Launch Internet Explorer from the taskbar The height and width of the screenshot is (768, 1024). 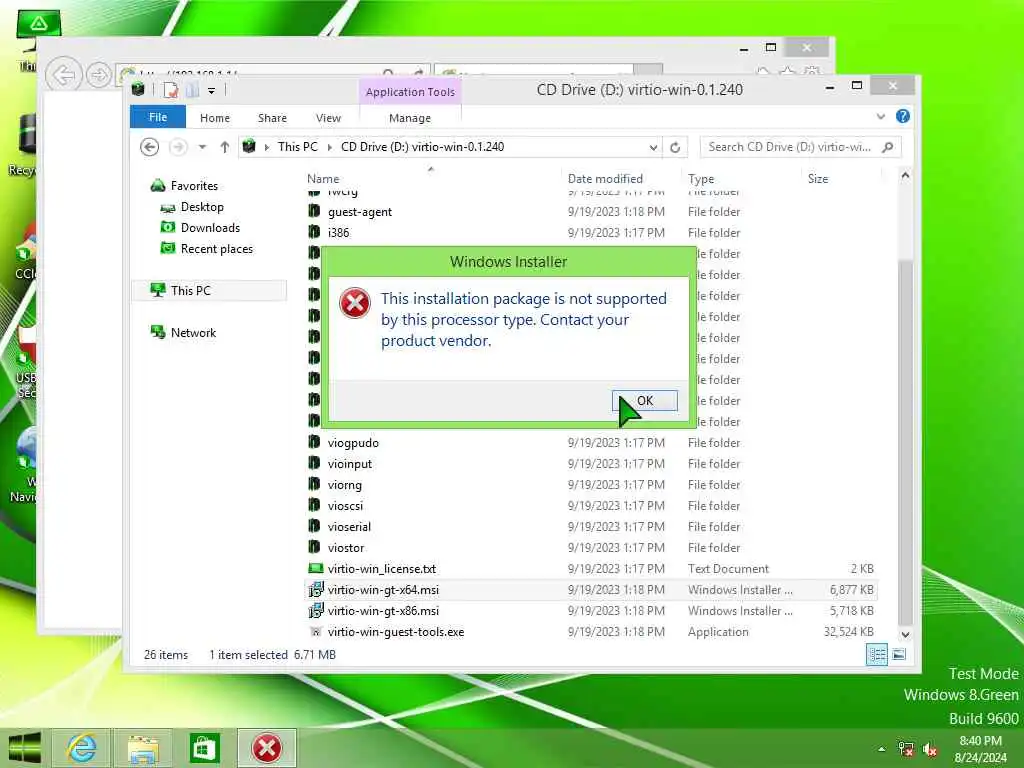click(x=82, y=748)
